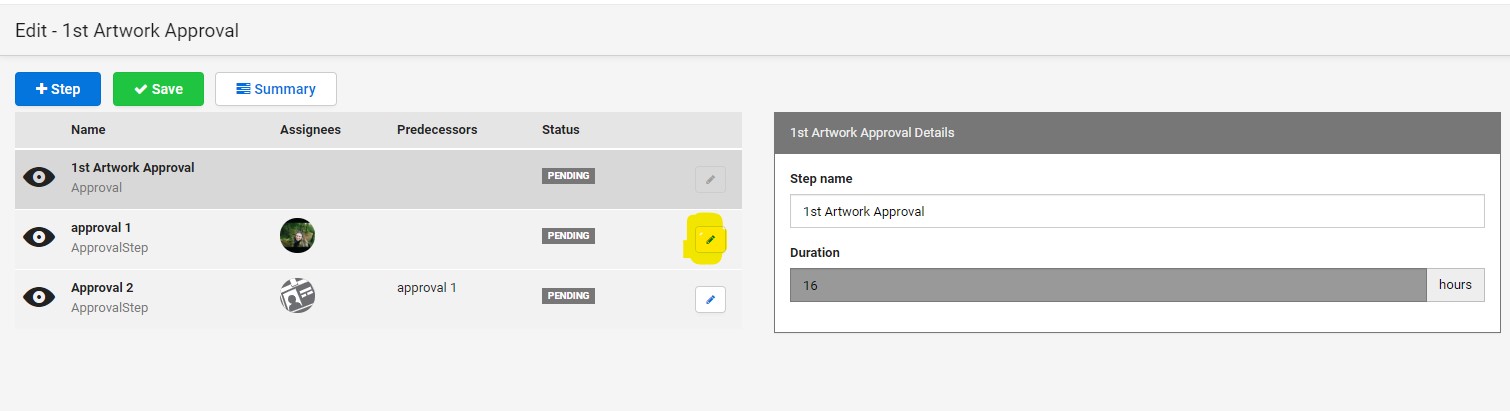Select the Approval 2 step name
Image resolution: width=1510 pixels, height=411 pixels.
pos(102,288)
